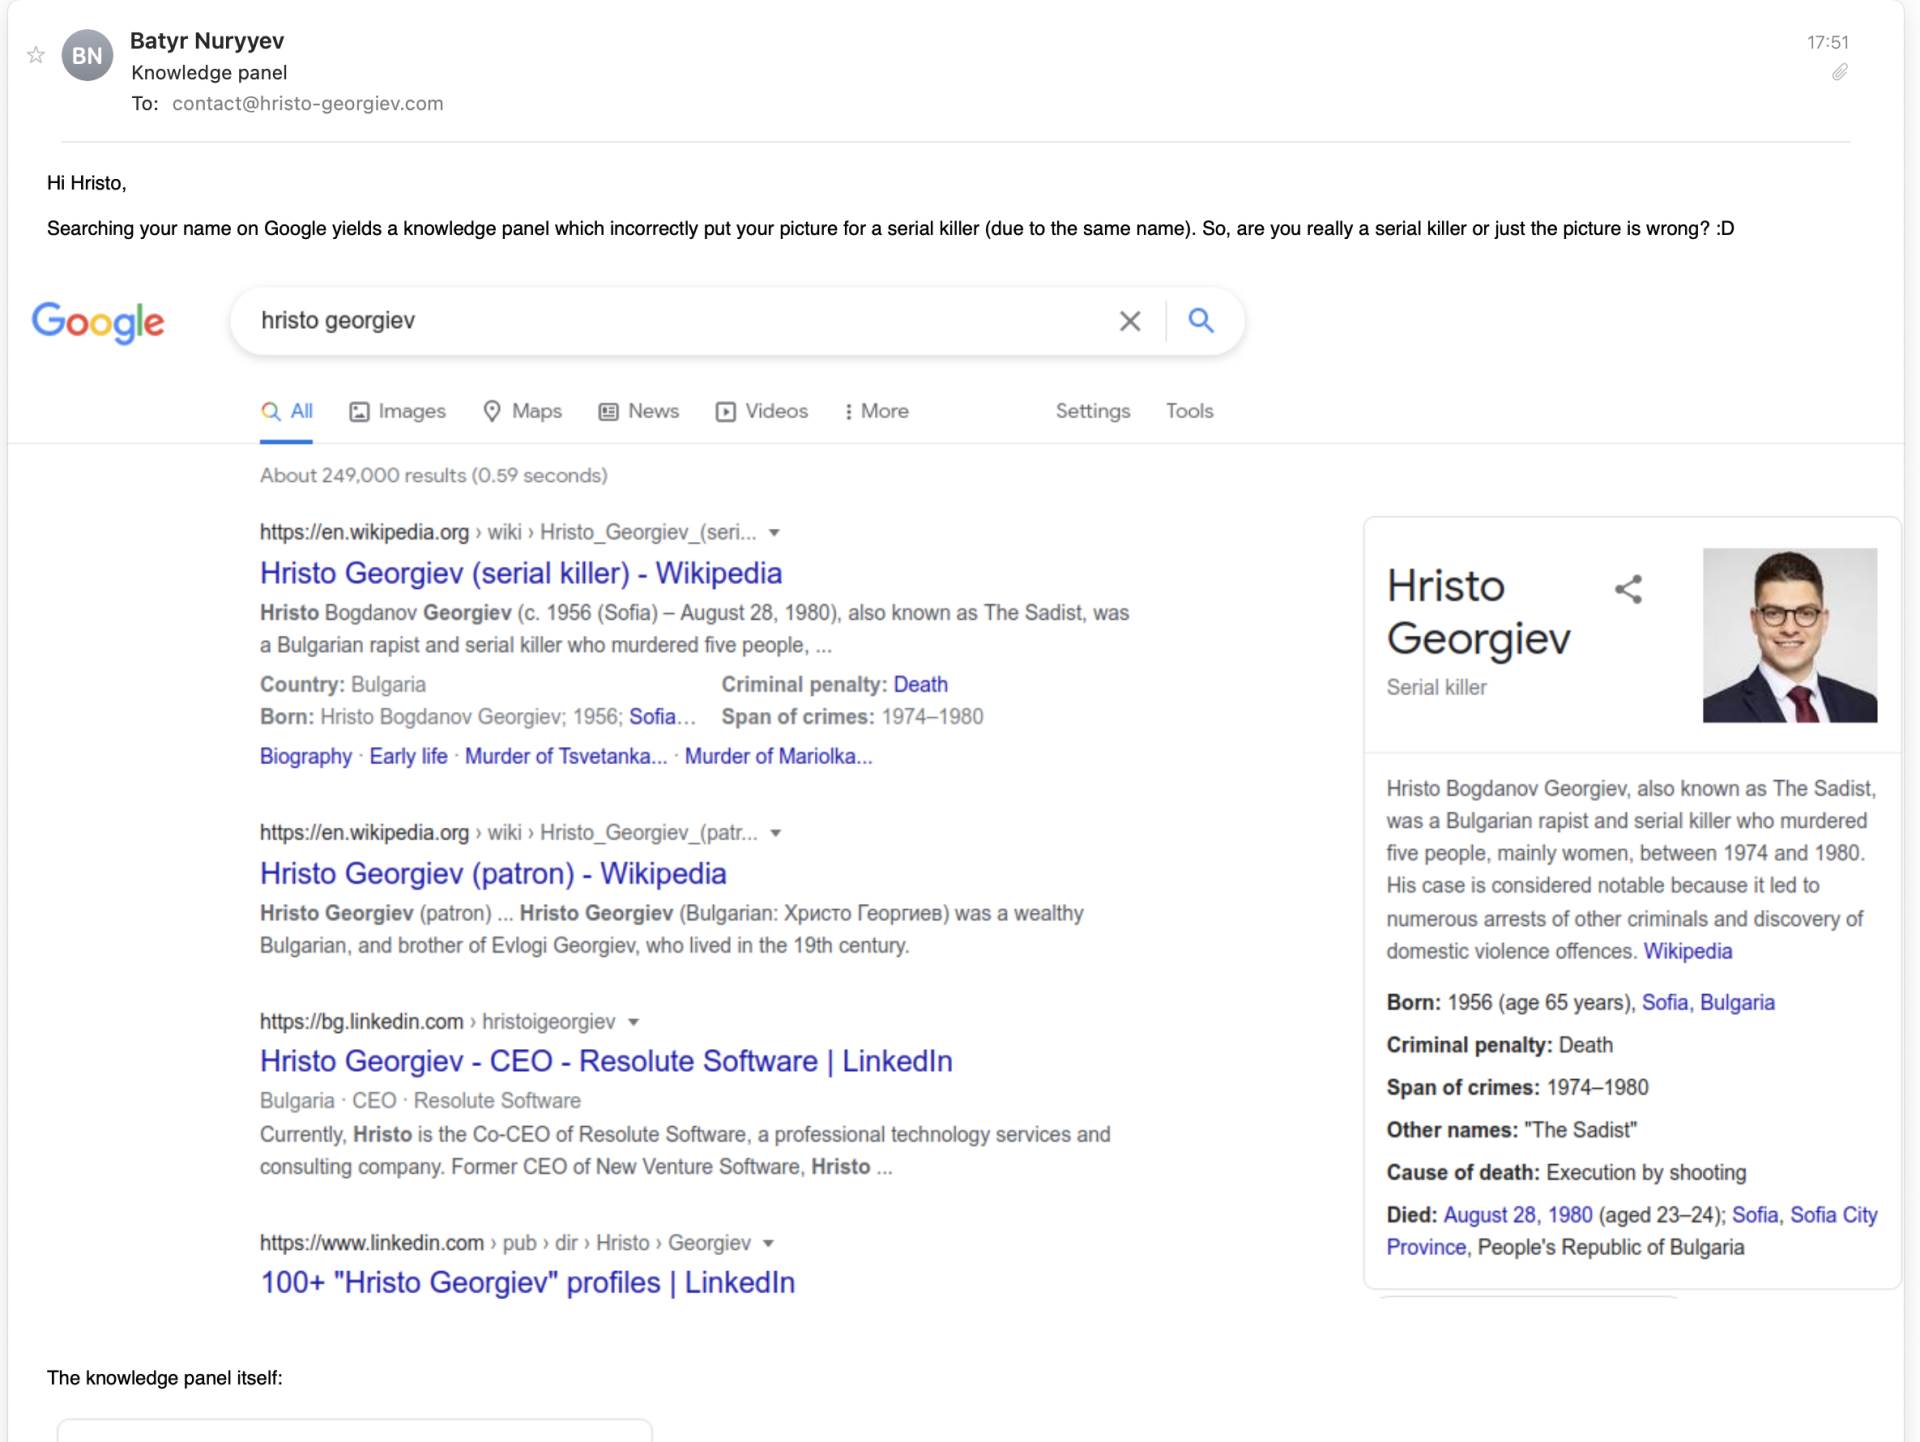Open the email attachment paperclip icon
Image resolution: width=1920 pixels, height=1442 pixels.
(1840, 72)
